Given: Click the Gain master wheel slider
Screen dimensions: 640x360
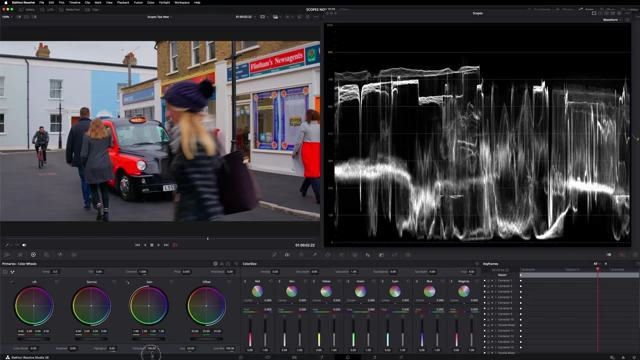Looking at the screenshot, I should [149, 338].
